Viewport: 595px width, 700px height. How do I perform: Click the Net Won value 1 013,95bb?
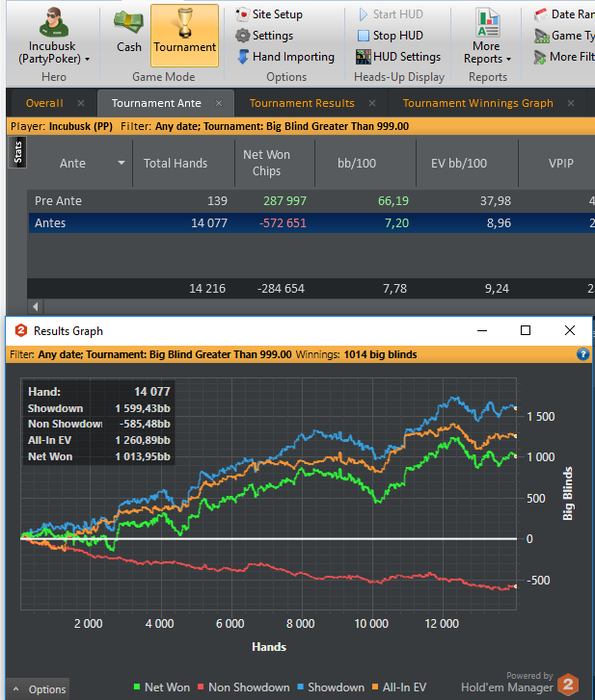[x=142, y=456]
